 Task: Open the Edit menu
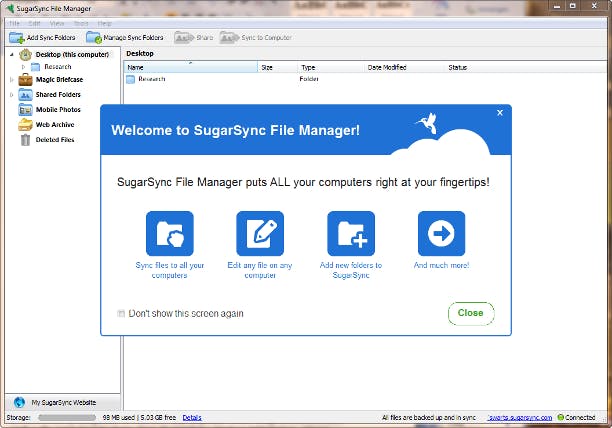(x=34, y=23)
